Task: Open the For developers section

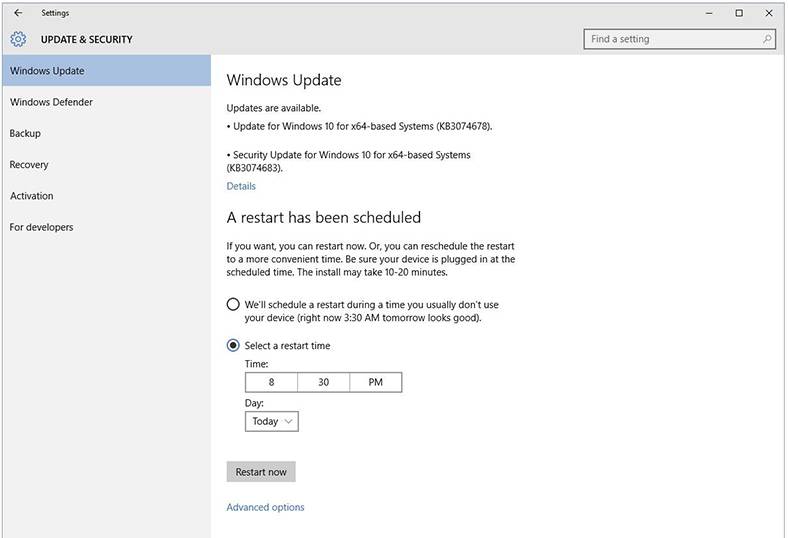Action: pyautogui.click(x=107, y=227)
